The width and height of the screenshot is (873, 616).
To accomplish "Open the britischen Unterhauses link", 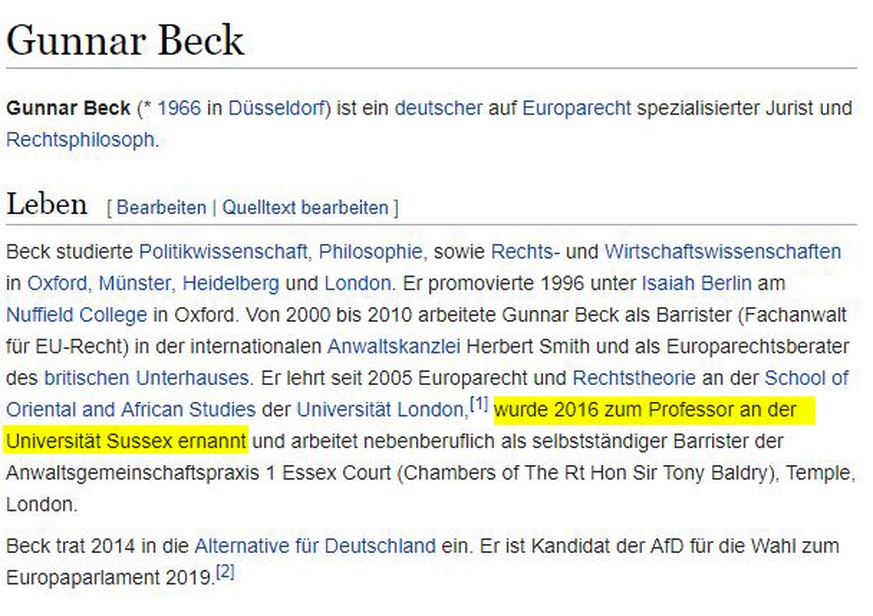I will 146,378.
